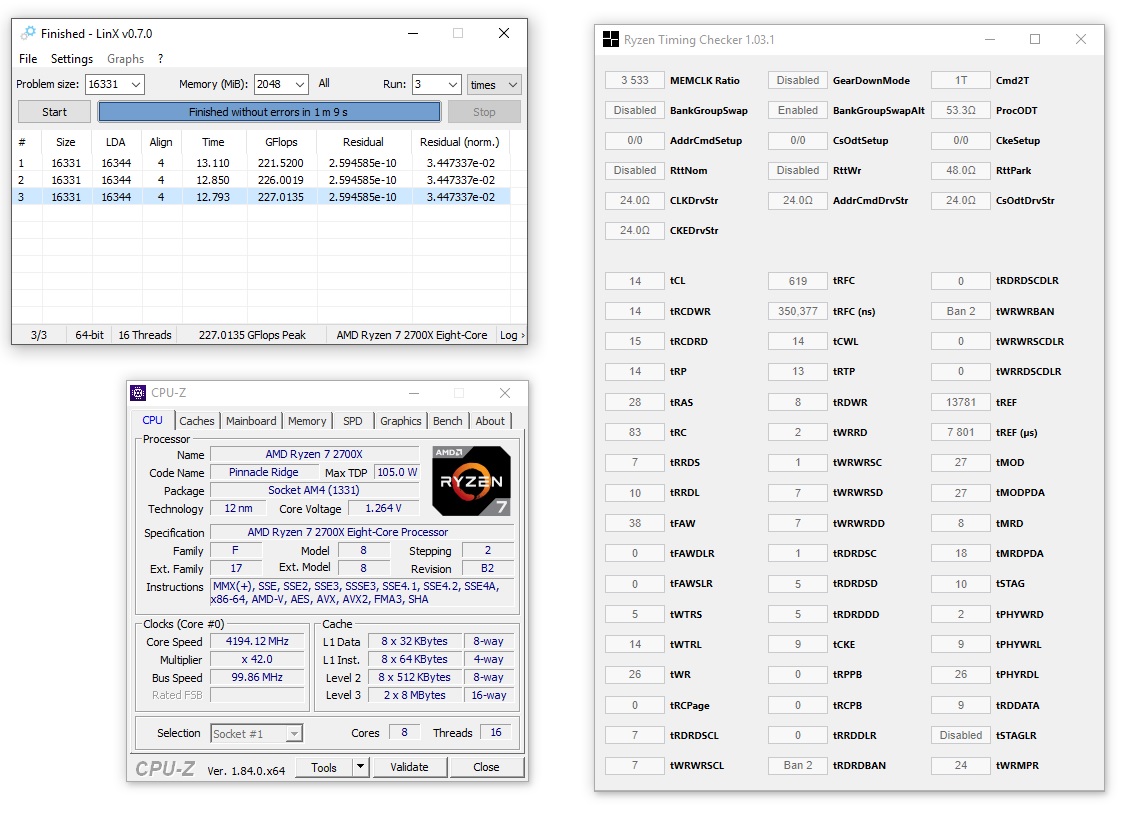1137x813 pixels.
Task: Select LinX result row with 227.0135 GFlops
Action: [261, 197]
